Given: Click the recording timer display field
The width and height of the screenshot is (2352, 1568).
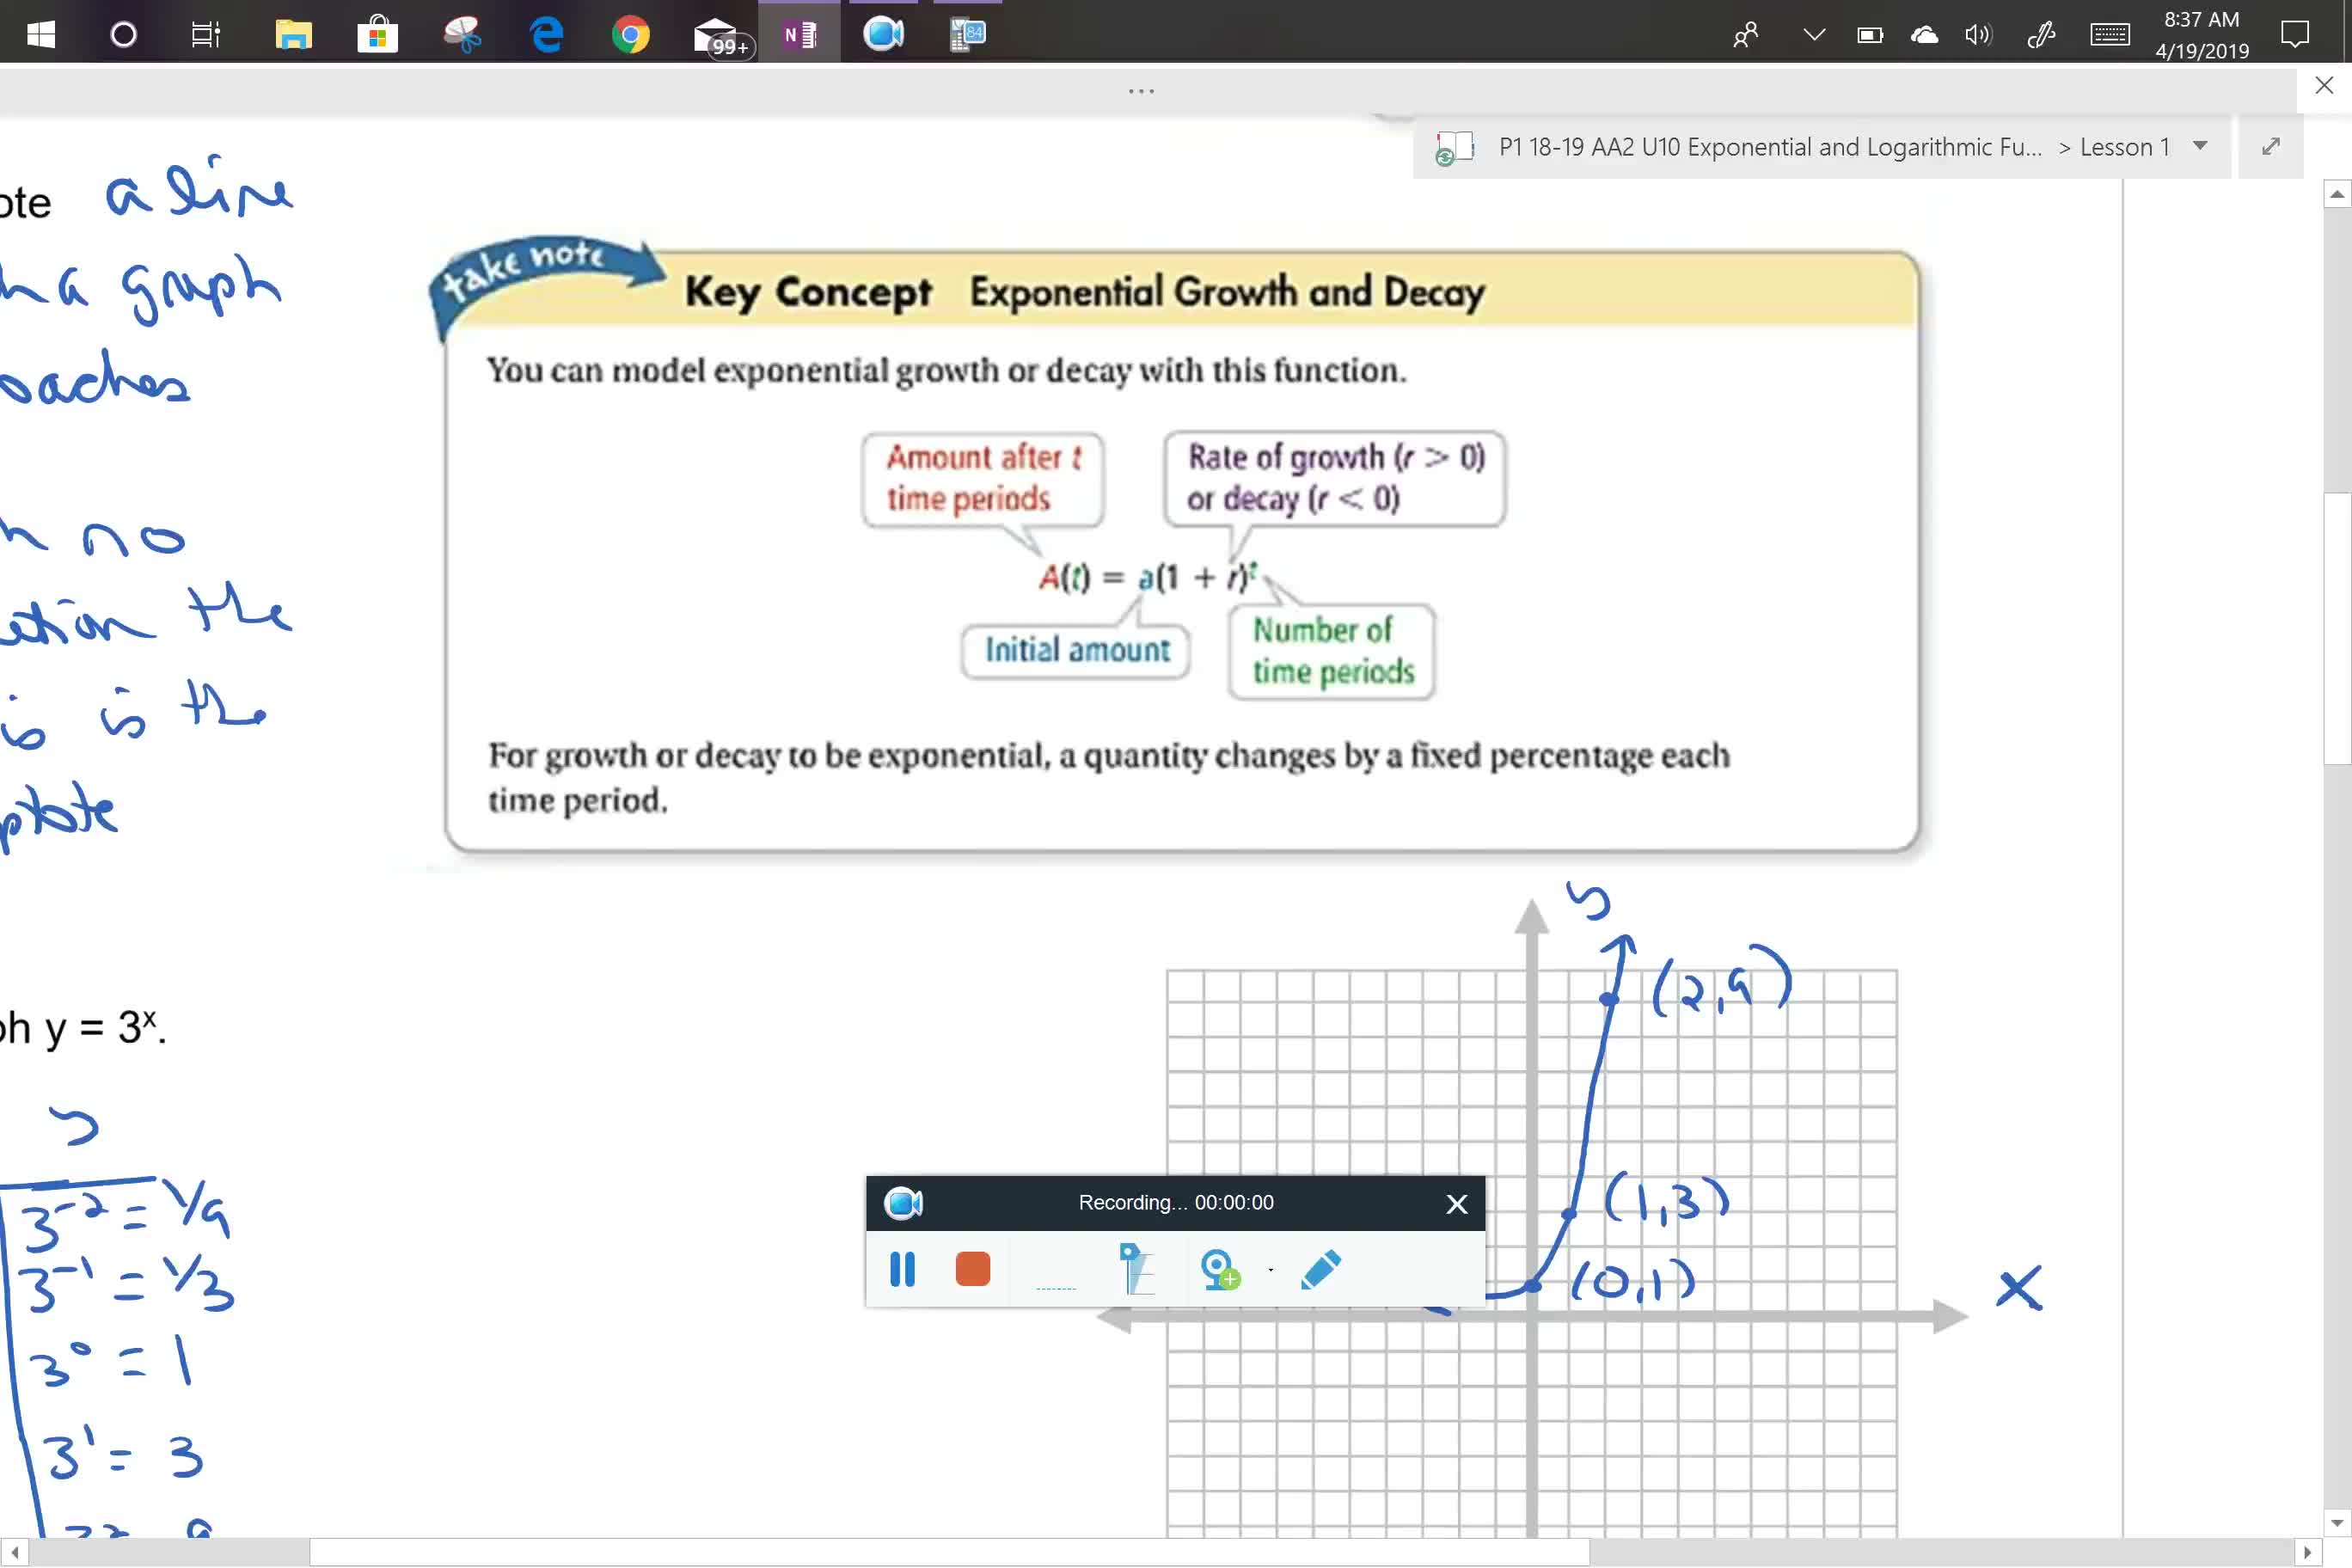Looking at the screenshot, I should click(x=1174, y=1204).
